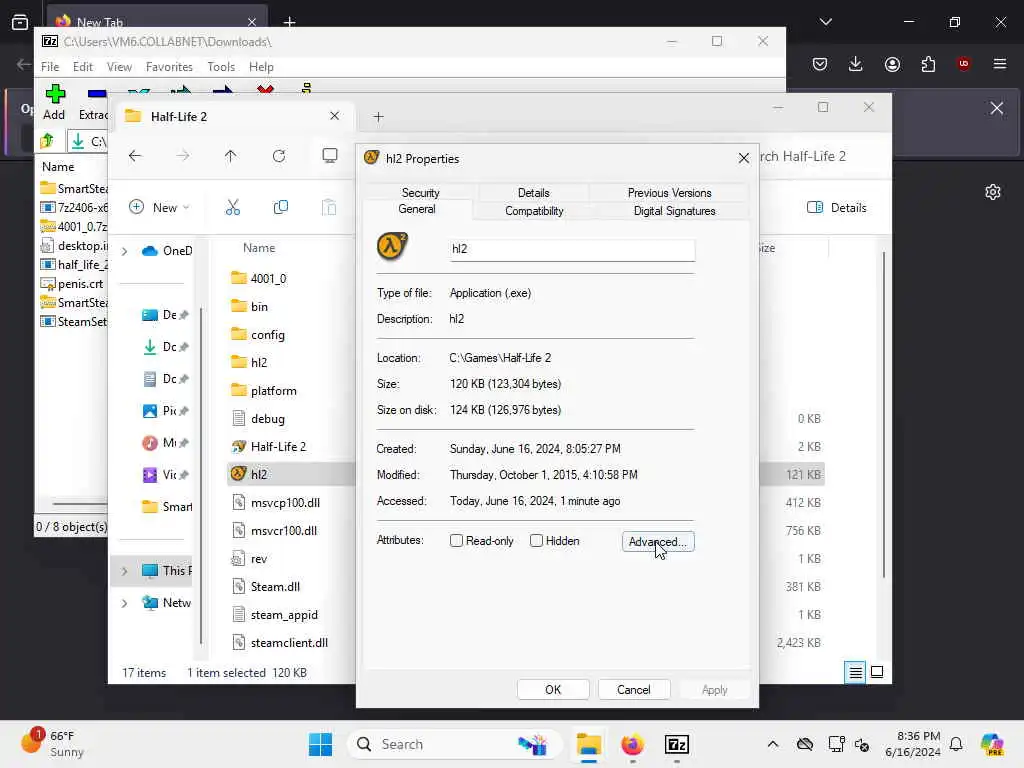Click the Cut scissors icon in Explorer
Image resolution: width=1024 pixels, height=768 pixels.
[x=232, y=208]
